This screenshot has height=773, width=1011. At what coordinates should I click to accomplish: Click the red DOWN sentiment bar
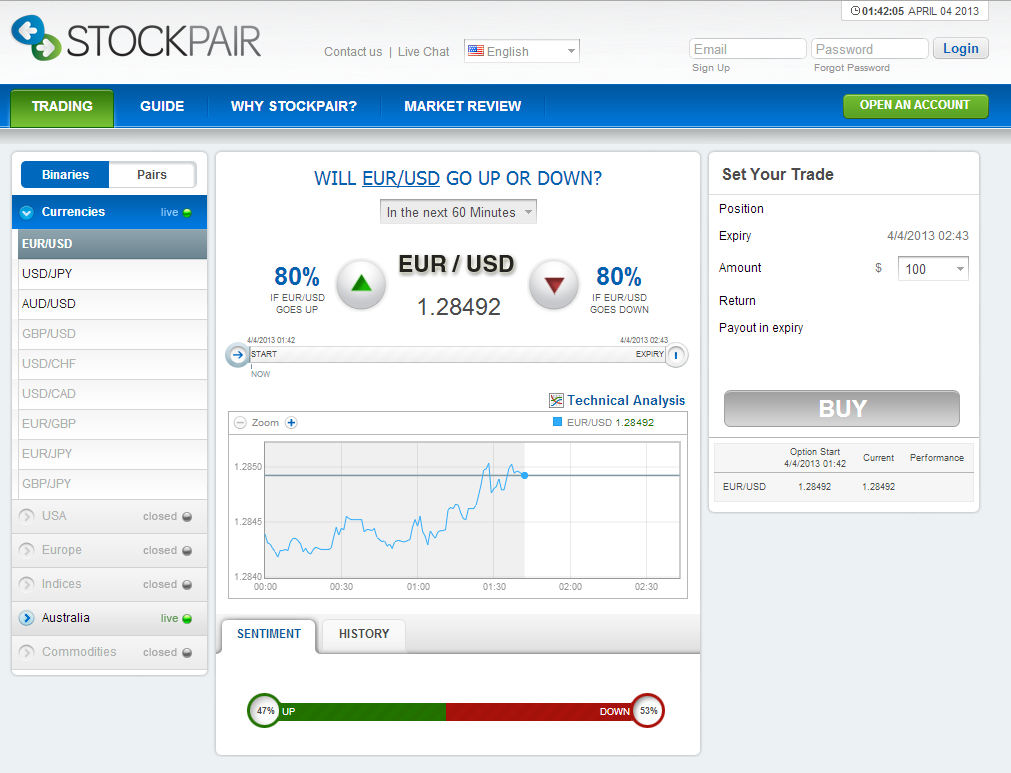coord(538,711)
